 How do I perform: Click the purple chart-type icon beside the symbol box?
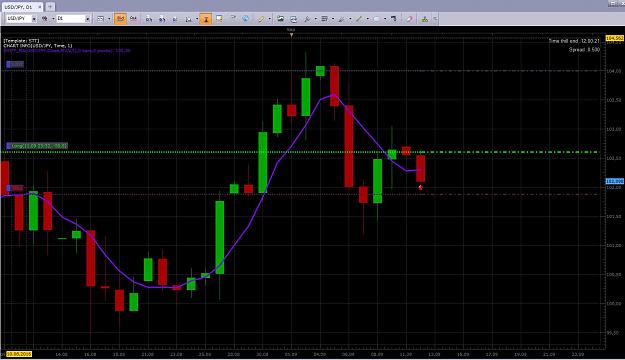(x=45, y=19)
